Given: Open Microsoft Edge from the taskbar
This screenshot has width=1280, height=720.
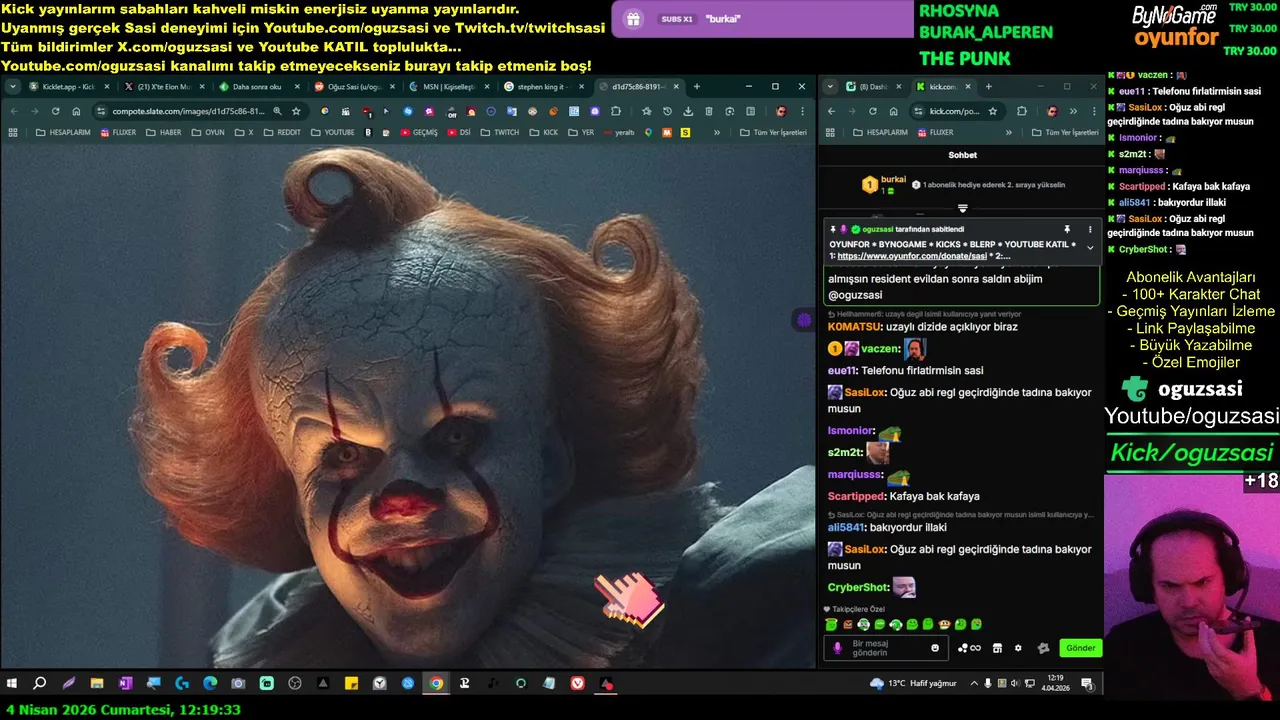Looking at the screenshot, I should (x=210, y=684).
